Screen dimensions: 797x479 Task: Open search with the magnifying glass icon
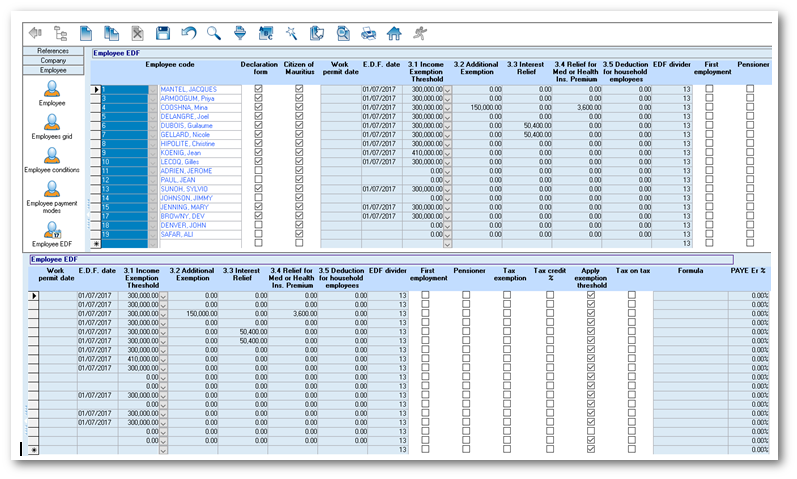click(214, 33)
